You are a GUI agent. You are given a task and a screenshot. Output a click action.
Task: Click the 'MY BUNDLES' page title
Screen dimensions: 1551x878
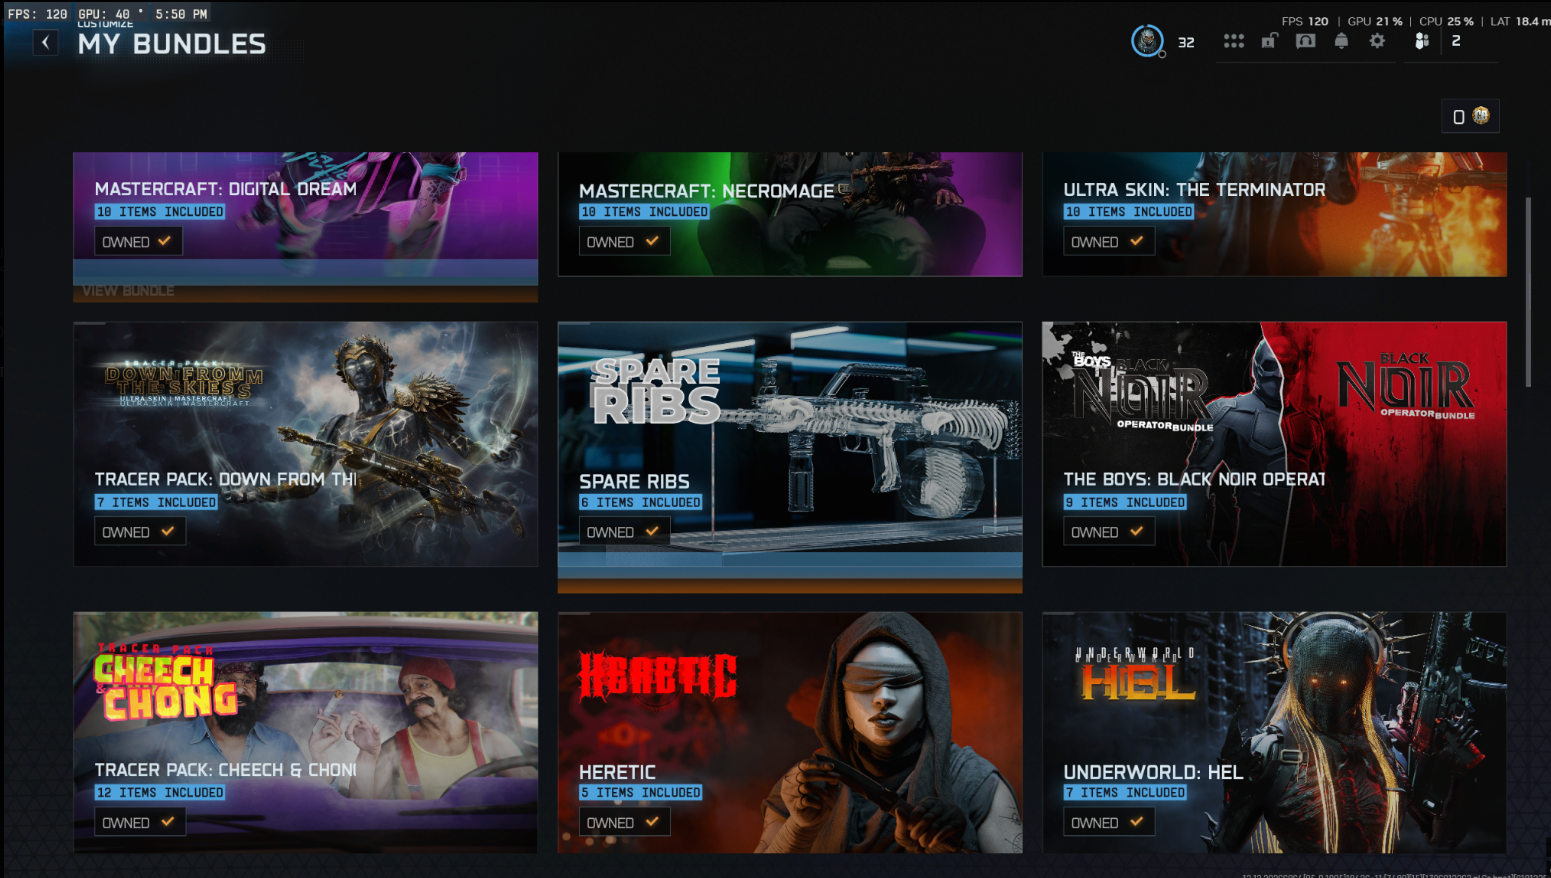click(172, 44)
